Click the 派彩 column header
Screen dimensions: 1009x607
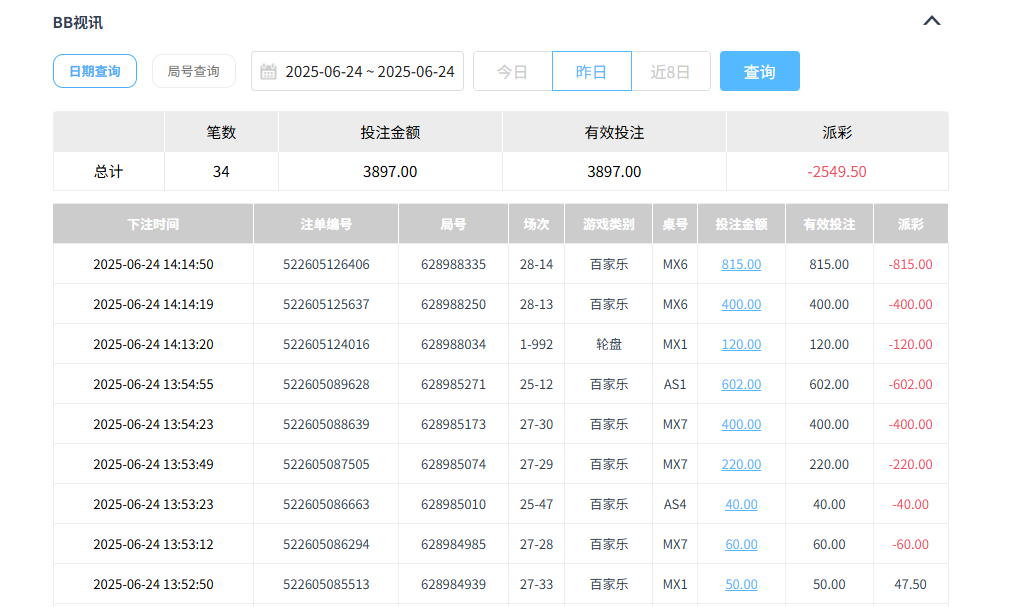[x=911, y=223]
